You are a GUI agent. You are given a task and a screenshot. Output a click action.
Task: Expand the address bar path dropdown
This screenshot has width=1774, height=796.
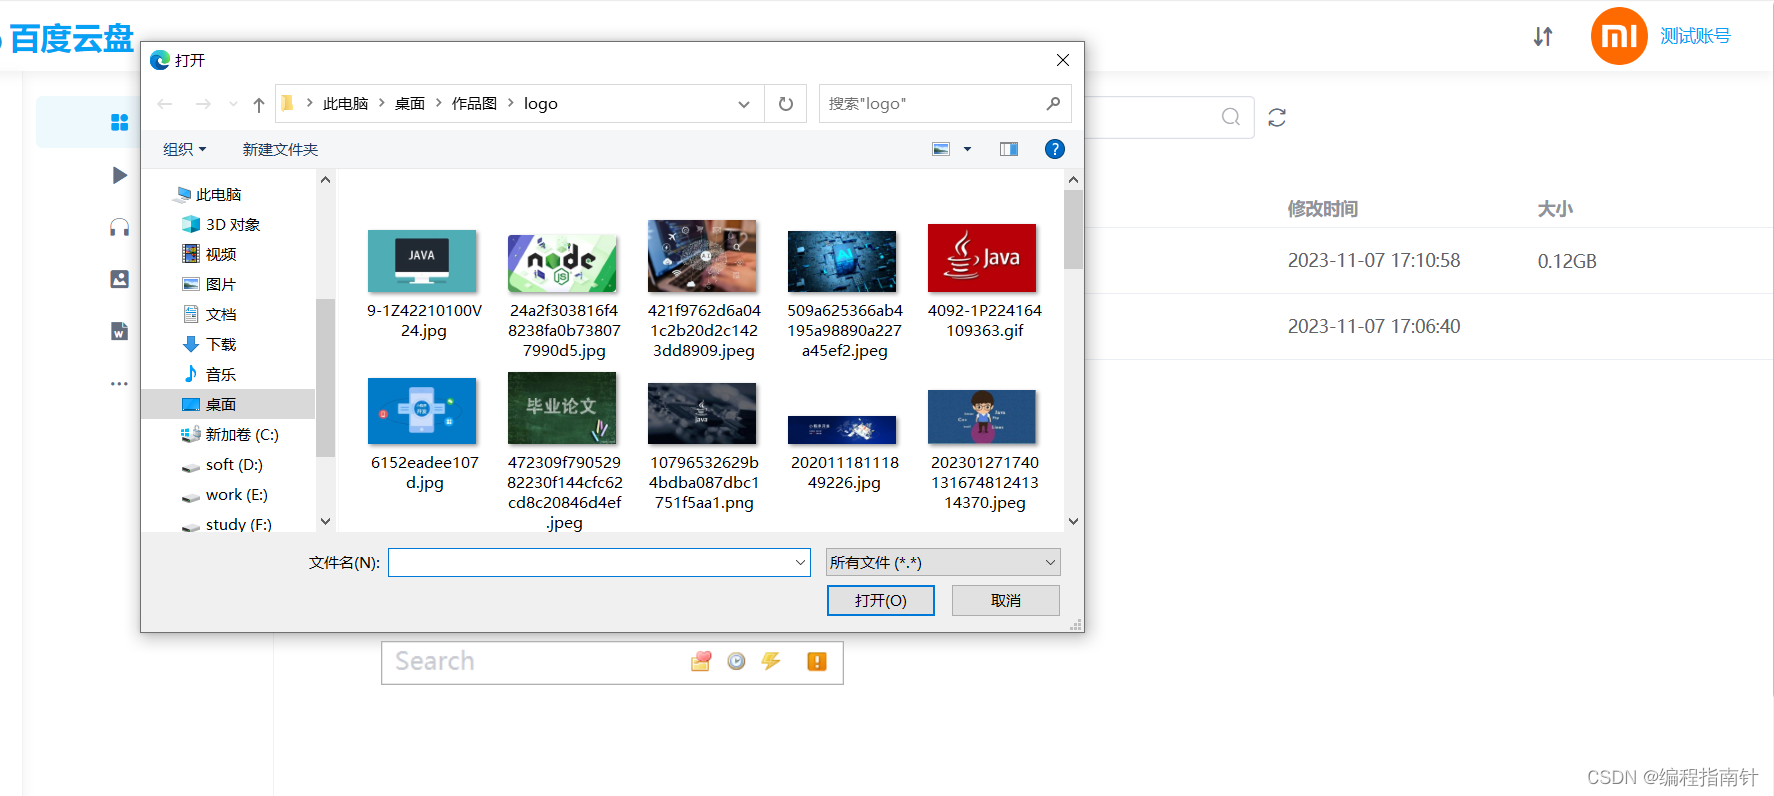(x=744, y=104)
